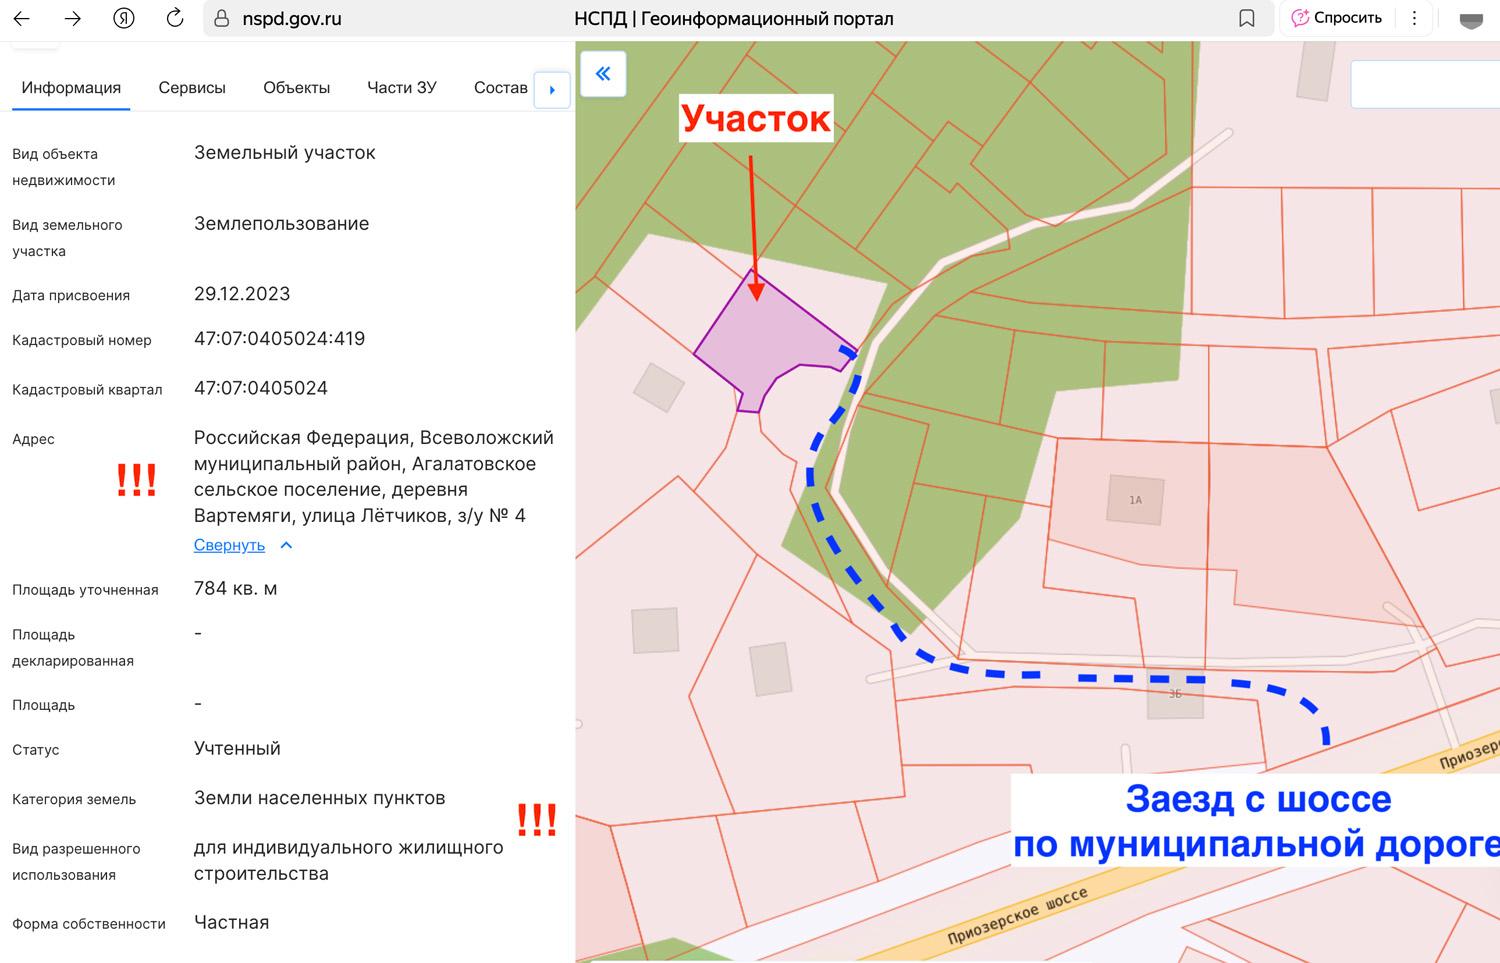This screenshot has width=1500, height=963.
Task: Open the Объекты tab
Action: (x=296, y=88)
